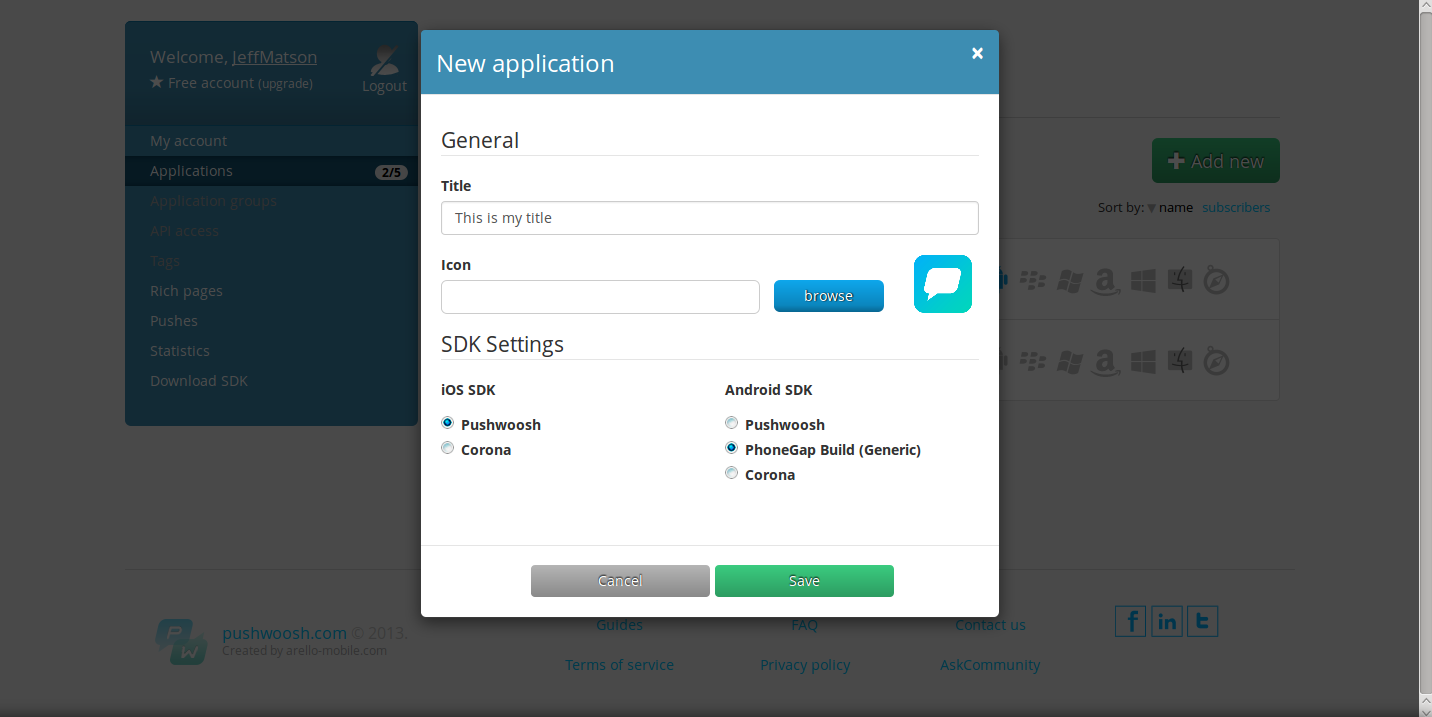Open the Terms of service link
The height and width of the screenshot is (717, 1432).
click(x=619, y=665)
